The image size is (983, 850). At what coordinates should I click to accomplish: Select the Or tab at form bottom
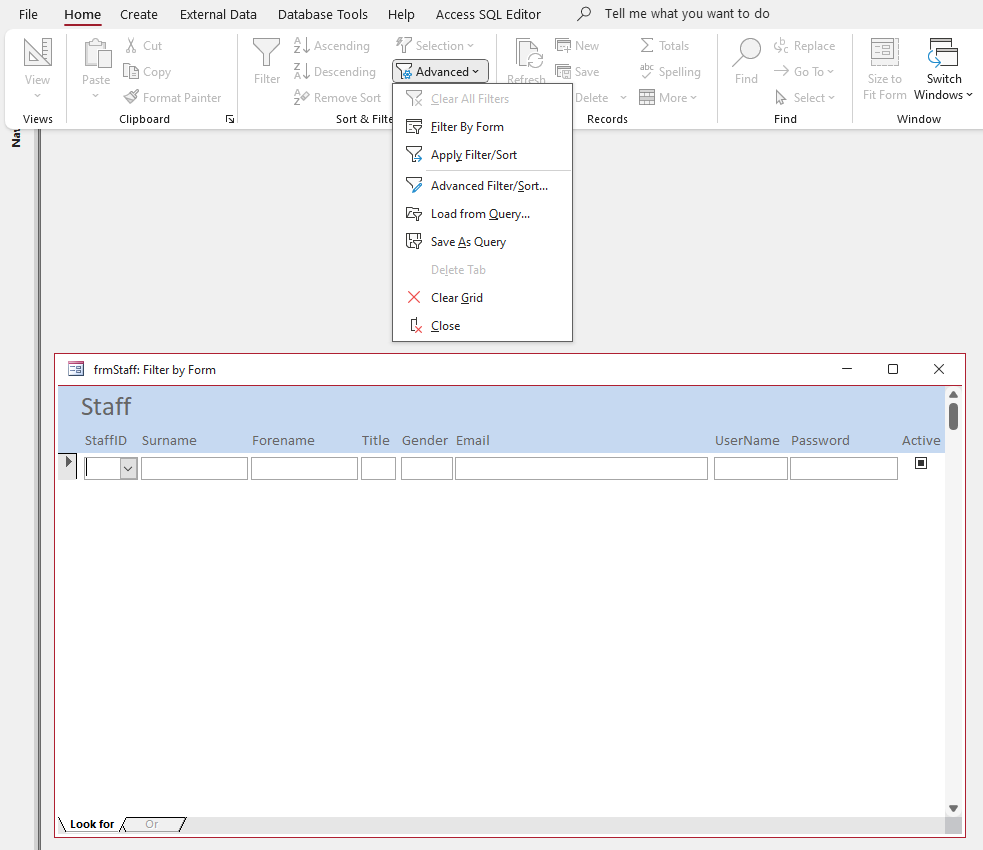[152, 824]
